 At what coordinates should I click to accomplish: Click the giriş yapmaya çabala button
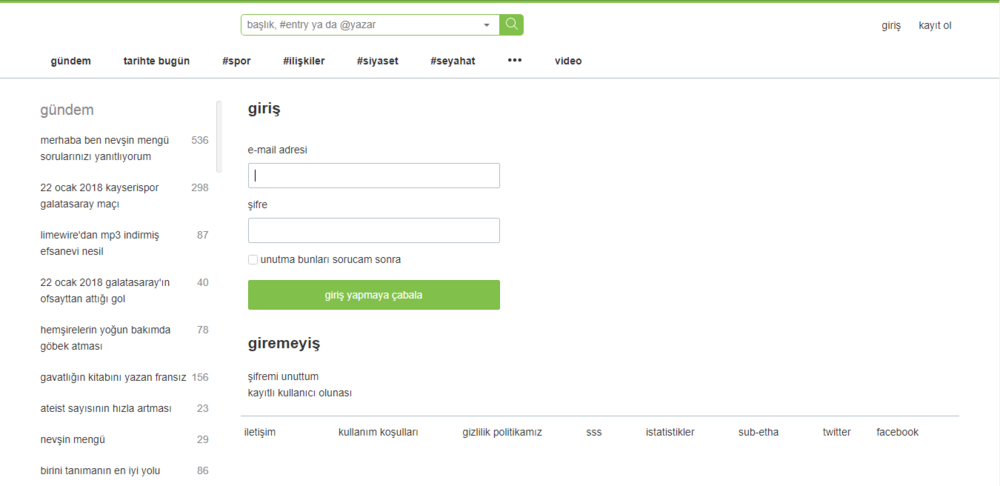pyautogui.click(x=374, y=295)
